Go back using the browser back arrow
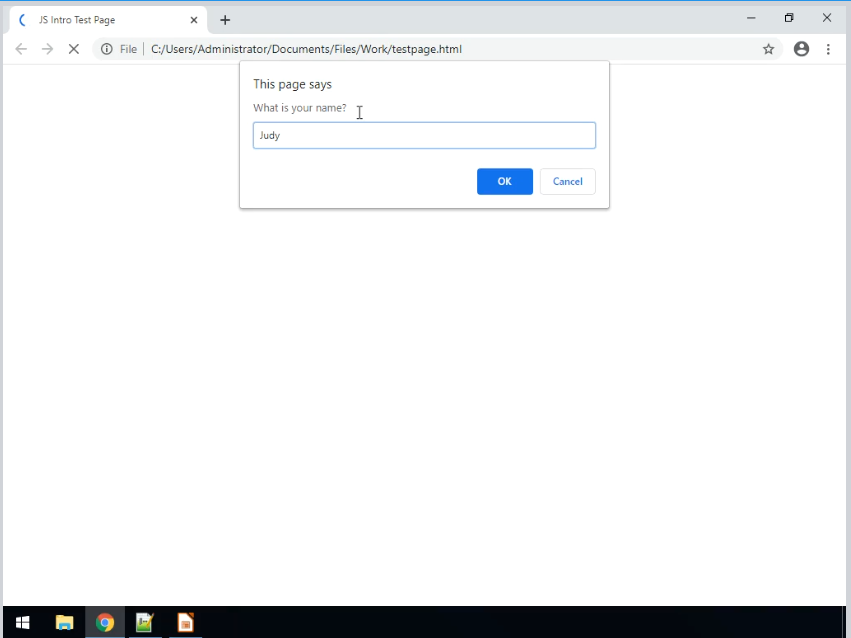The image size is (851, 638). [x=21, y=49]
